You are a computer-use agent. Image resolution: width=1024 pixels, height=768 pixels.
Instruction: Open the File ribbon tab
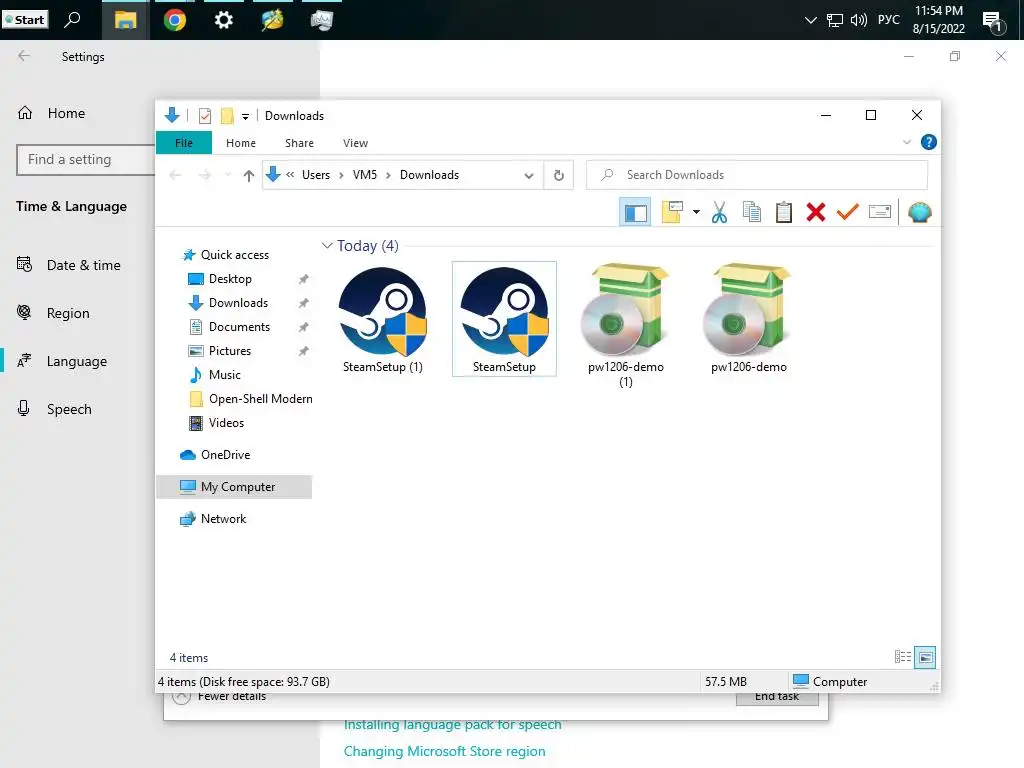(x=184, y=143)
